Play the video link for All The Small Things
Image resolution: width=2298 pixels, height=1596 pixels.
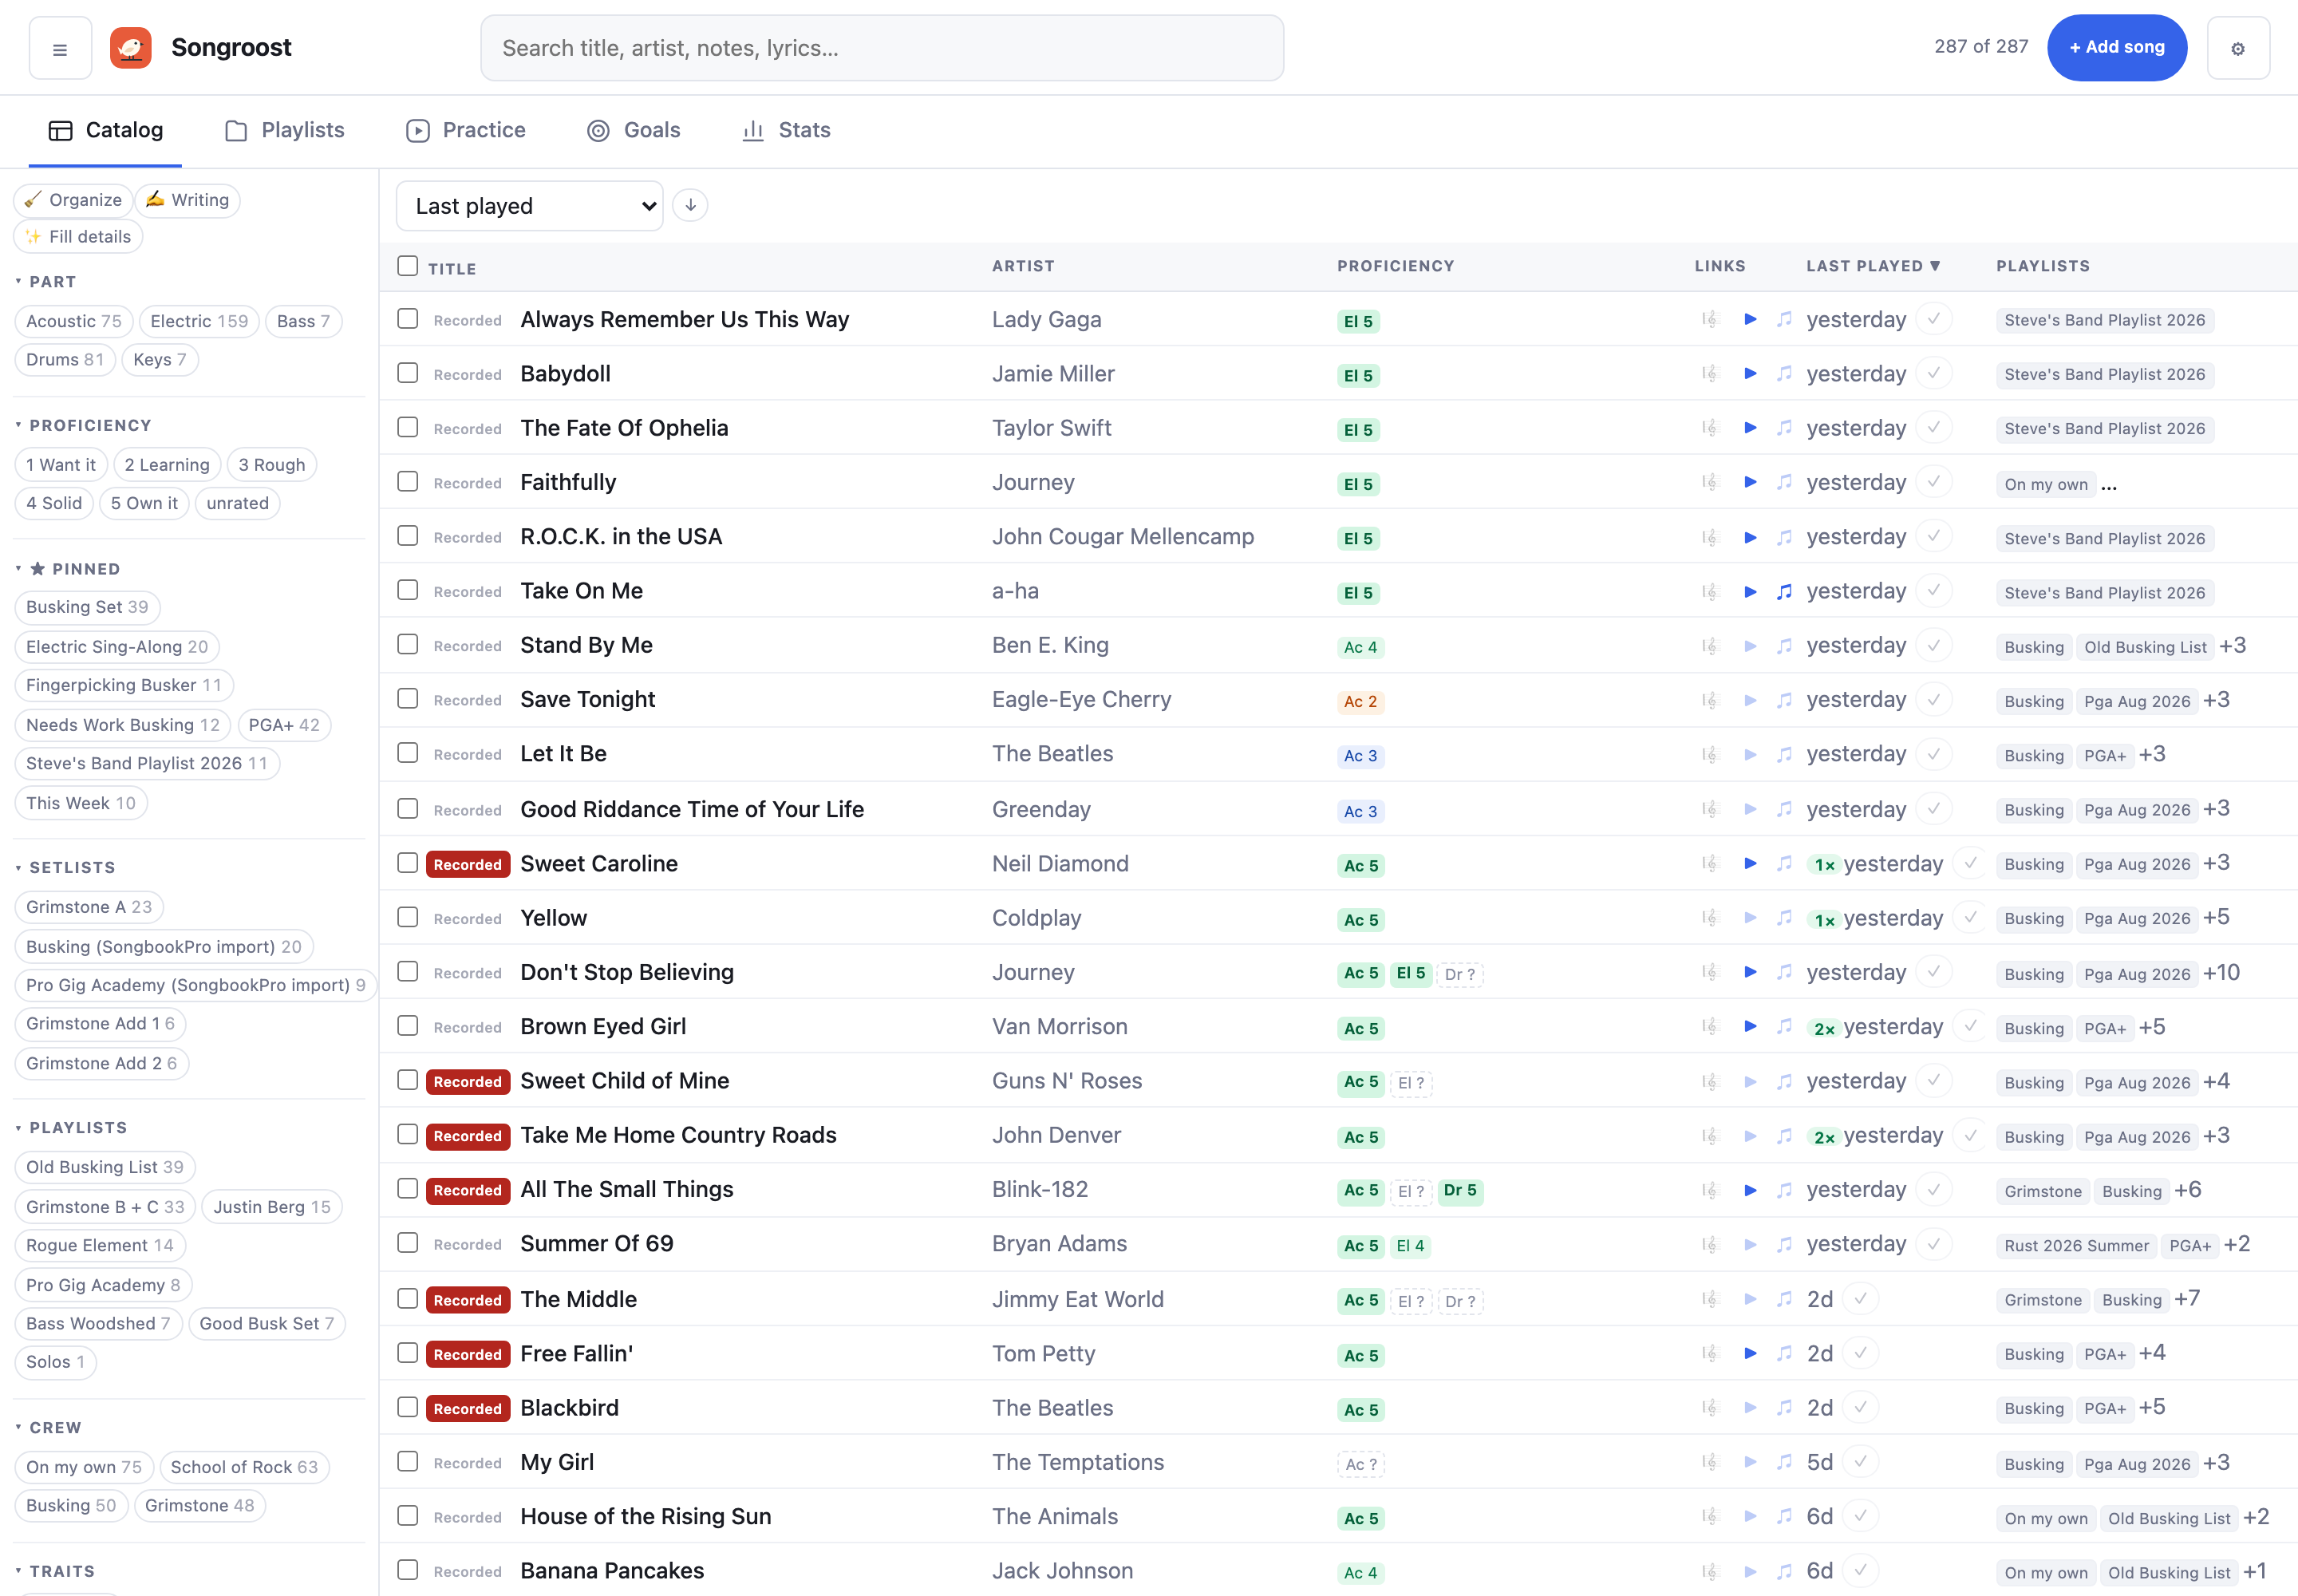pos(1750,1190)
